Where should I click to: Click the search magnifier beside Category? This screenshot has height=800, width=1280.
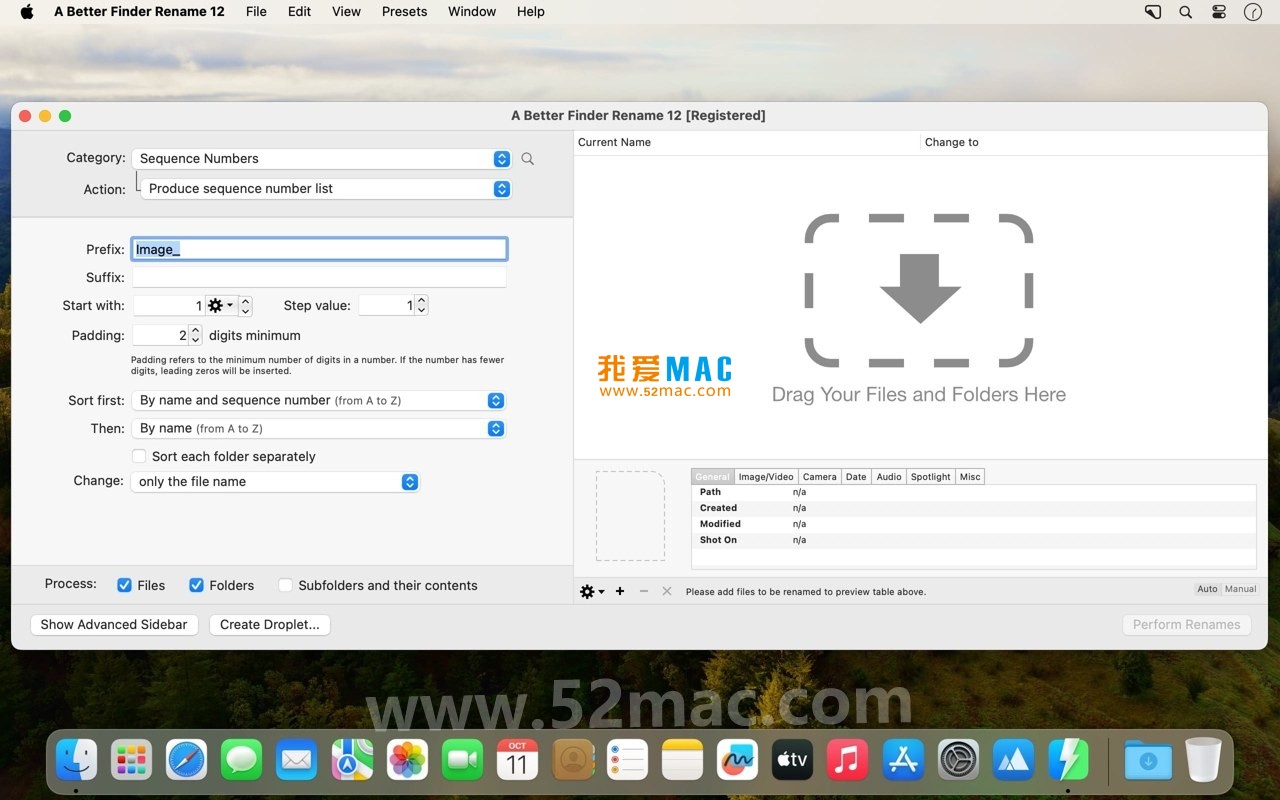tap(527, 159)
